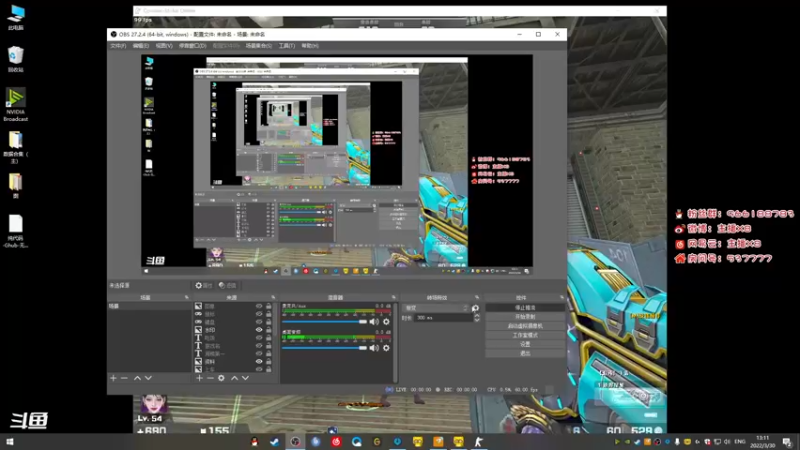Open the 桌面音频 audio settings gear

[x=386, y=348]
